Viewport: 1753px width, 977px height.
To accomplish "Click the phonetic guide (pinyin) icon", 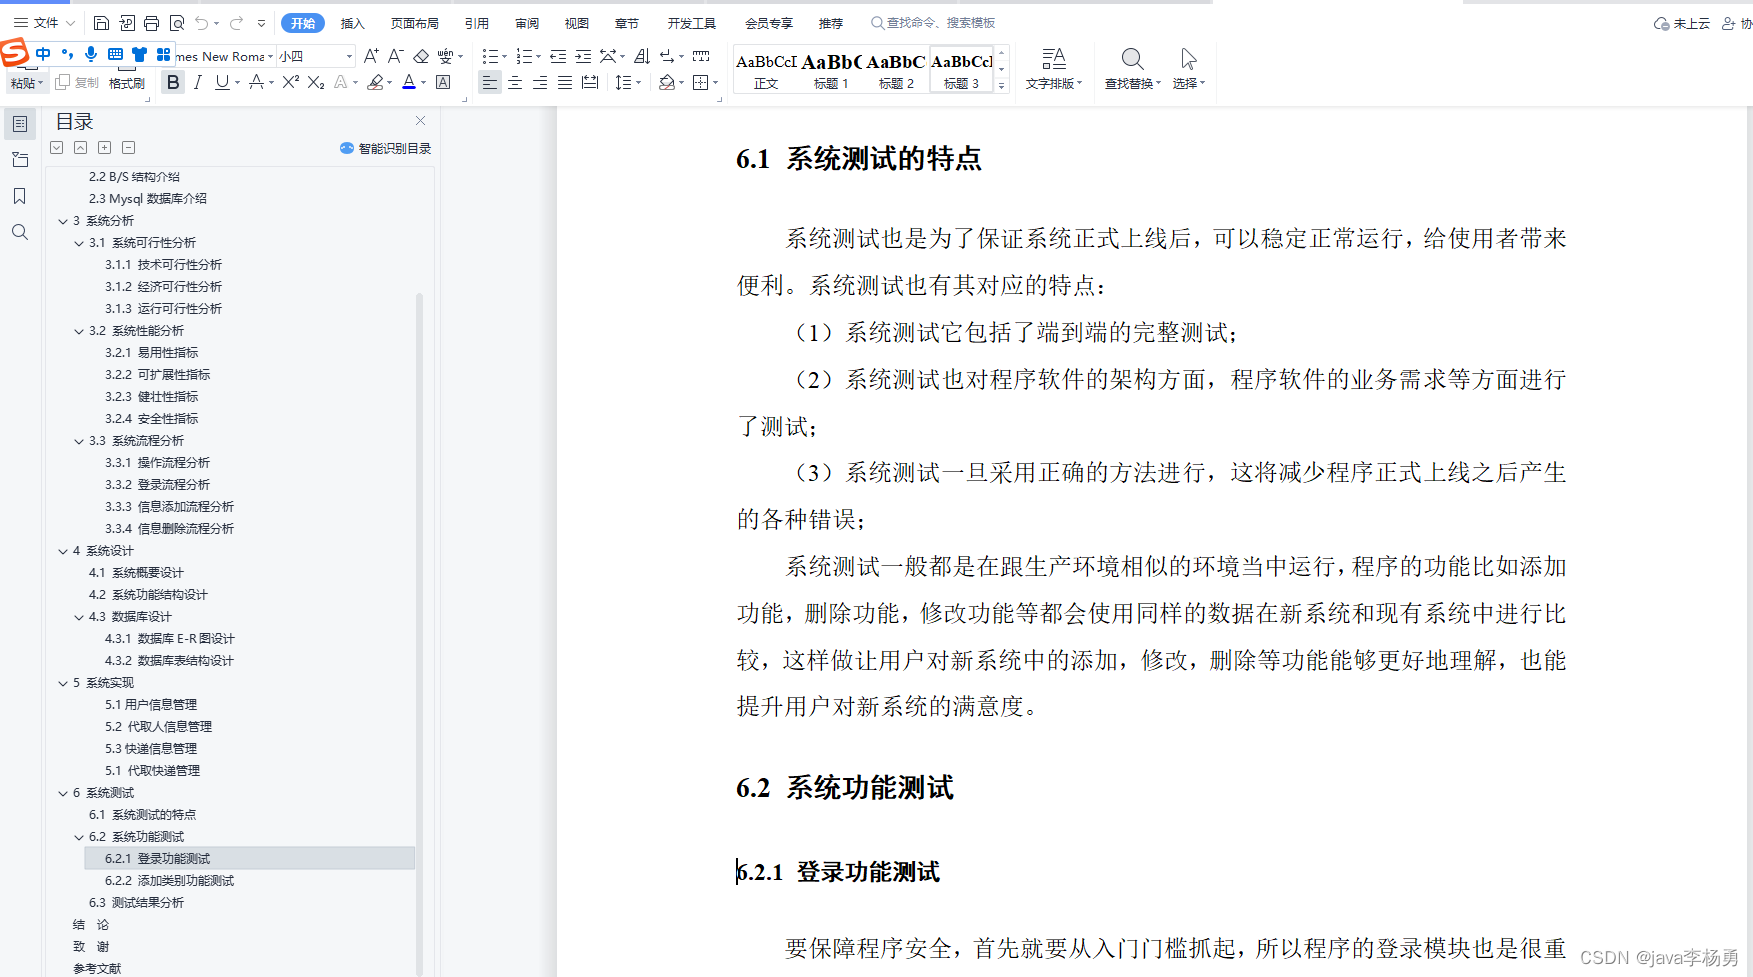I will [445, 56].
